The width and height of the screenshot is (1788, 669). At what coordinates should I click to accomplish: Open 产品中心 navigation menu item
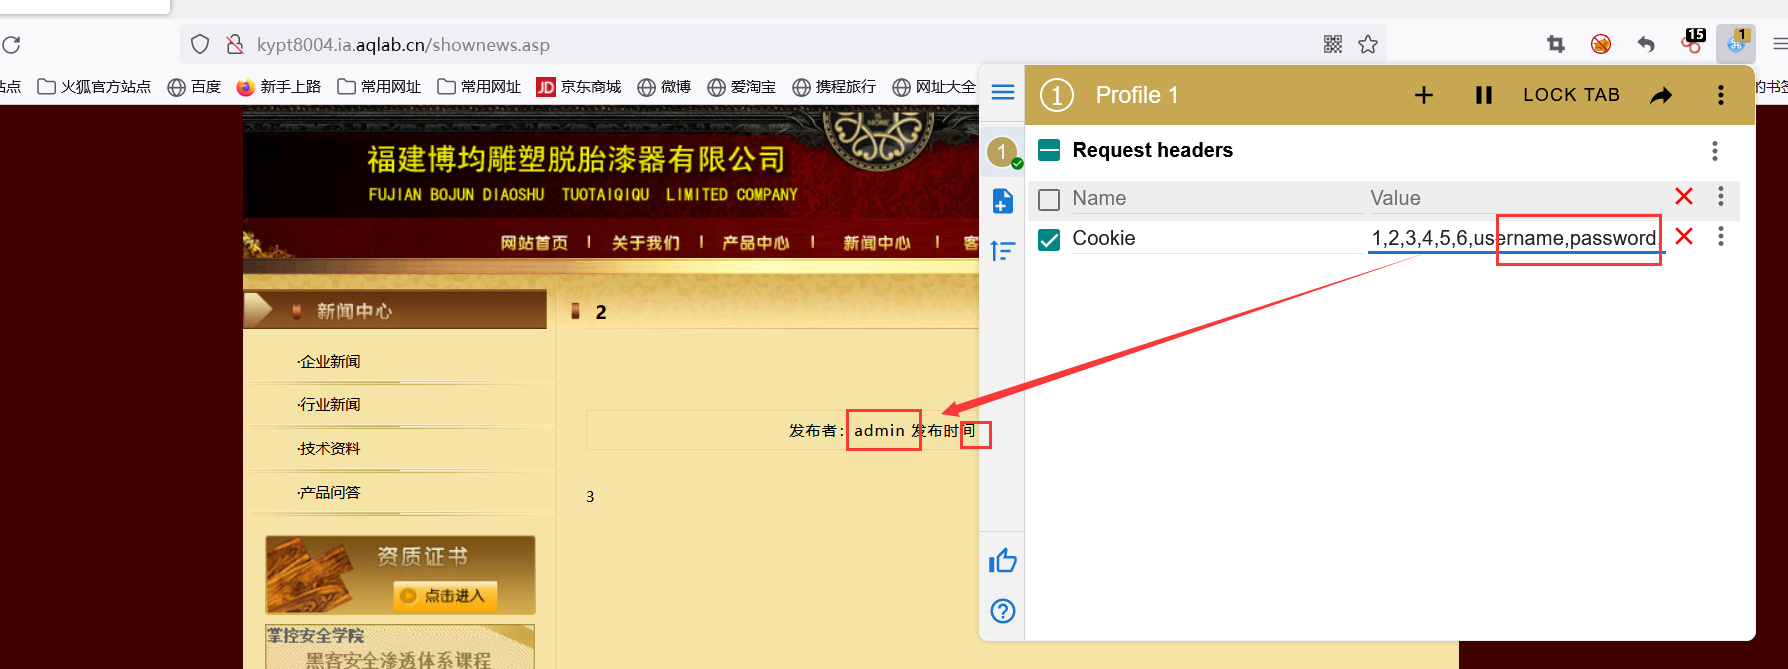tap(756, 243)
